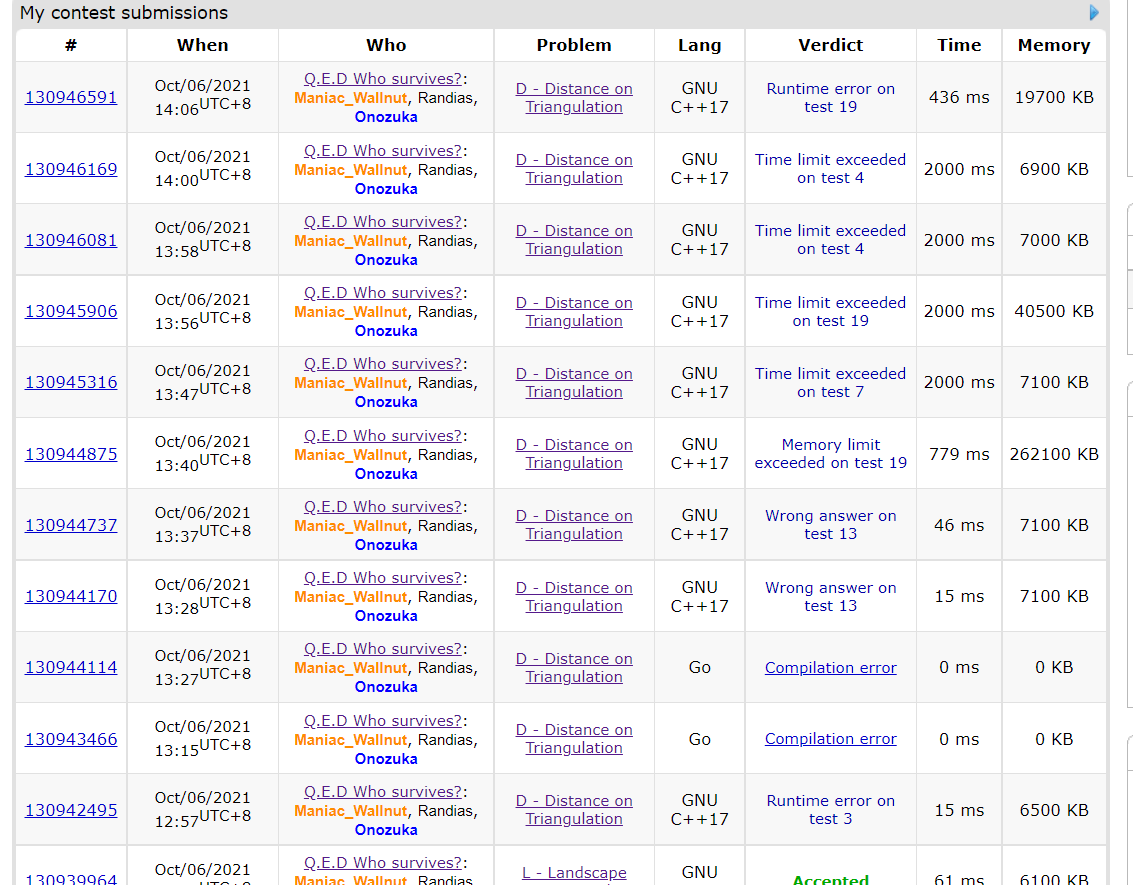Image resolution: width=1133 pixels, height=885 pixels.
Task: Open the L - Landscape problem link
Action: (x=574, y=873)
